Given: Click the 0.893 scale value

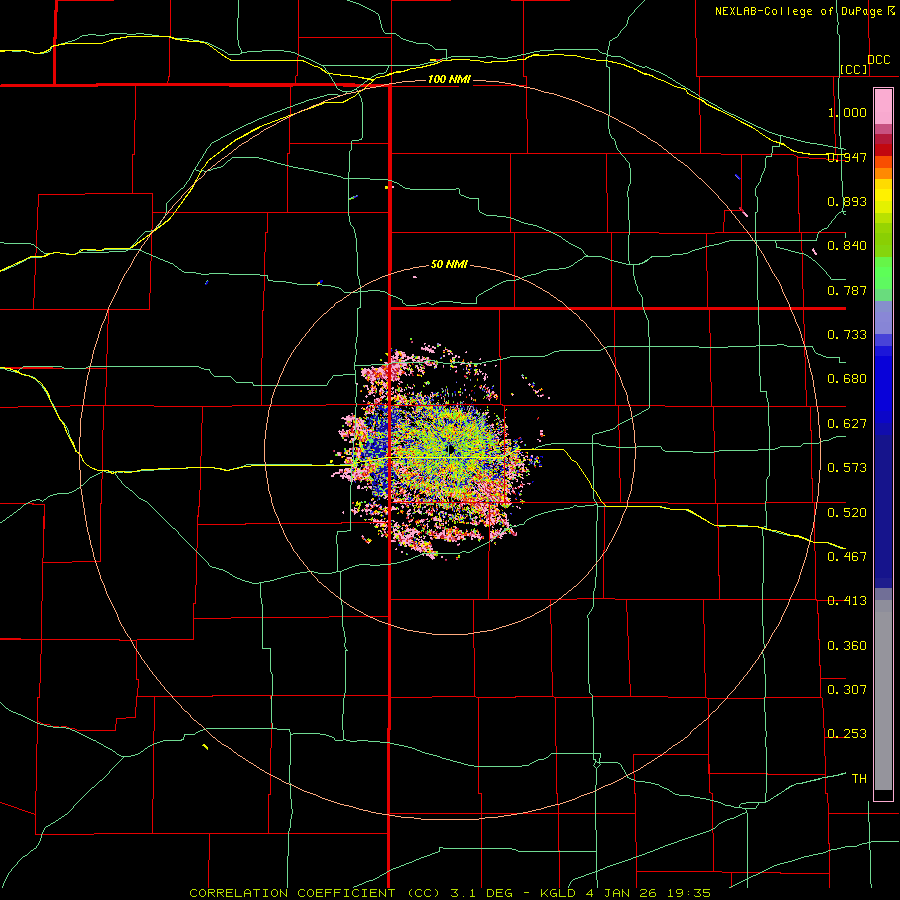Looking at the screenshot, I should pos(847,201).
